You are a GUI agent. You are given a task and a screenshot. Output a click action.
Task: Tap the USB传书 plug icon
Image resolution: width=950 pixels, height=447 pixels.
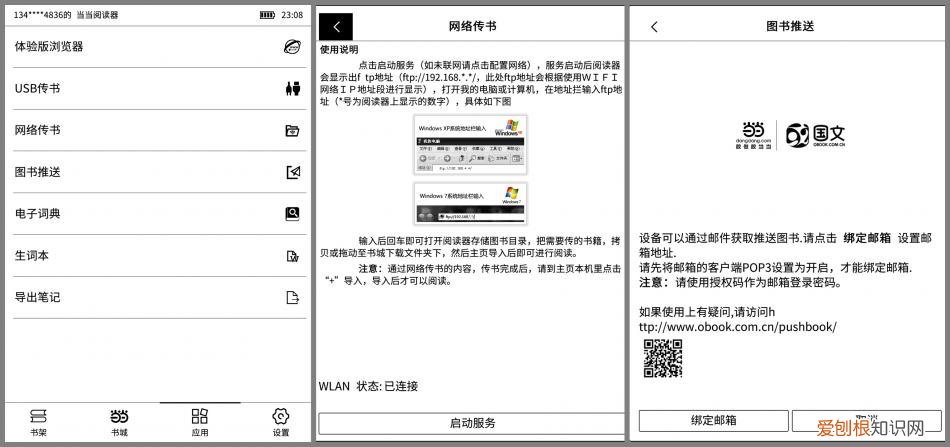293,88
